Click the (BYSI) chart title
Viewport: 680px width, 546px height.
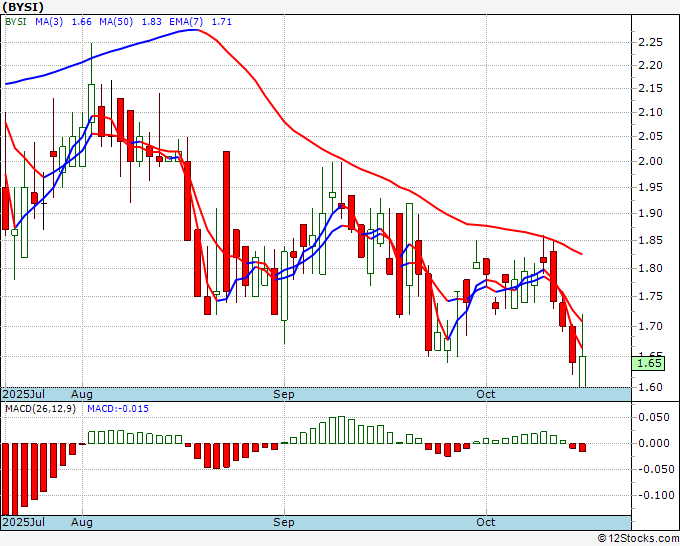pos(23,7)
